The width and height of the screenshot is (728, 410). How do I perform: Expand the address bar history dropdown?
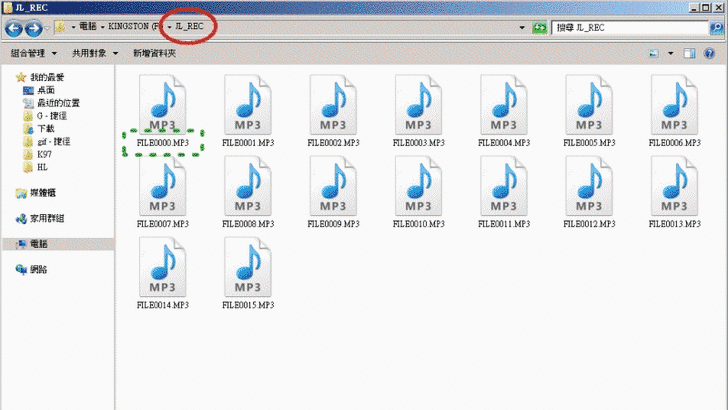pos(522,27)
